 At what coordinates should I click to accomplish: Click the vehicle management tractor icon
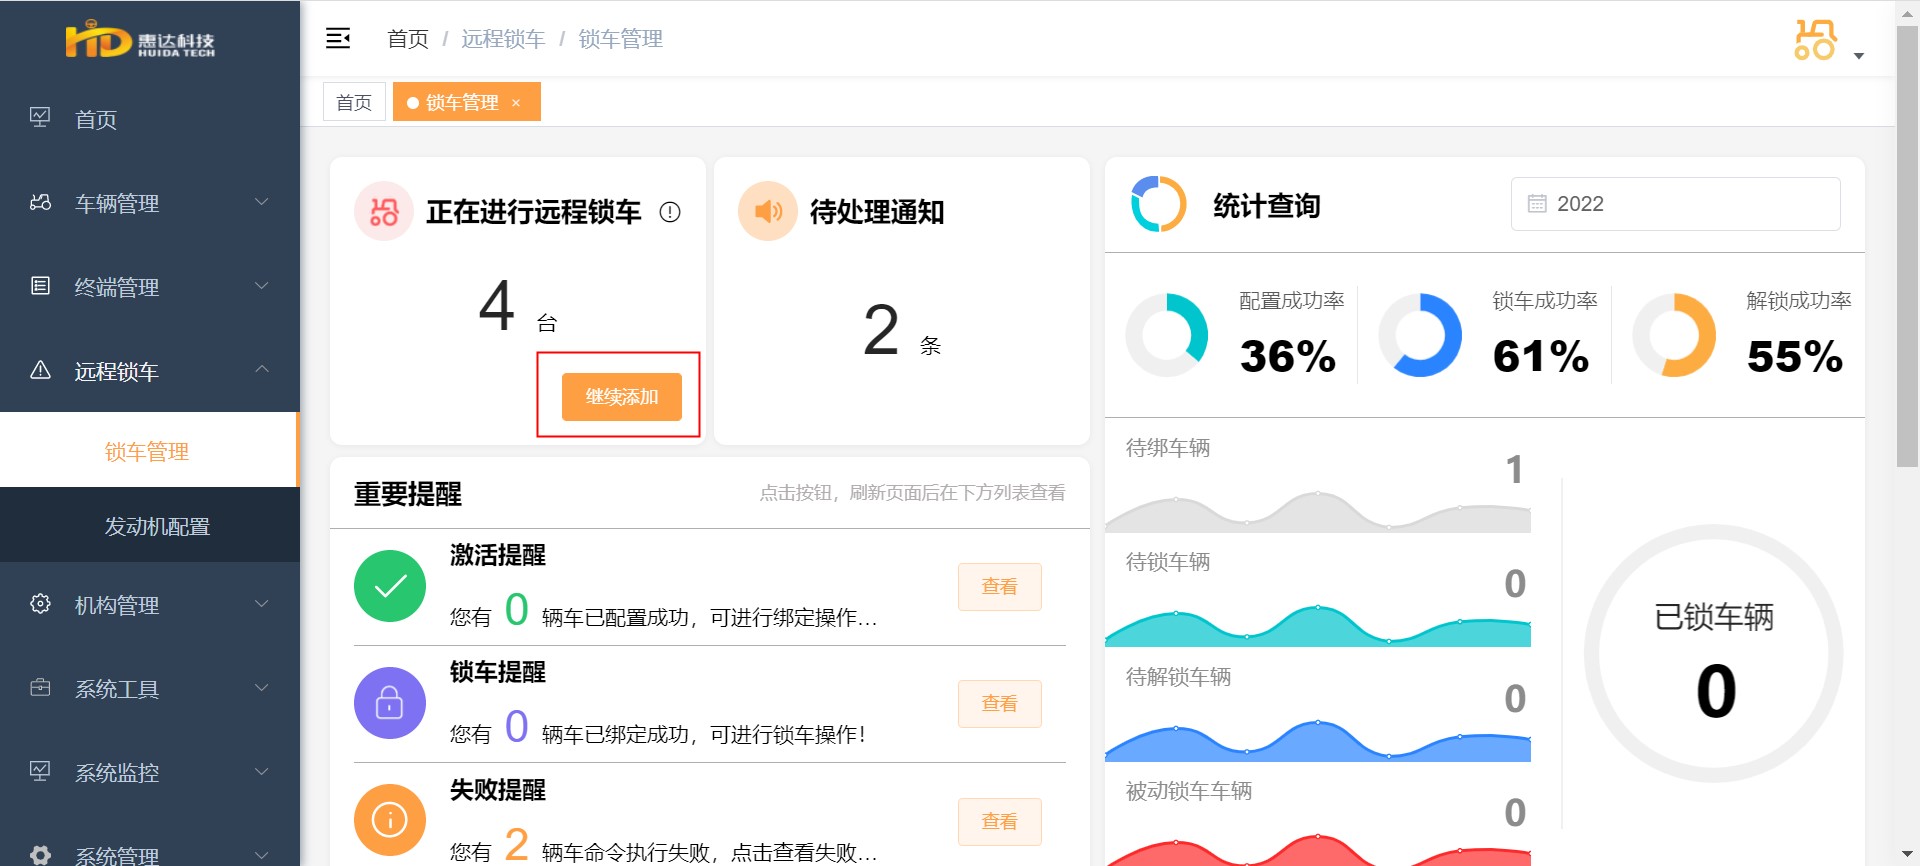pyautogui.click(x=40, y=203)
